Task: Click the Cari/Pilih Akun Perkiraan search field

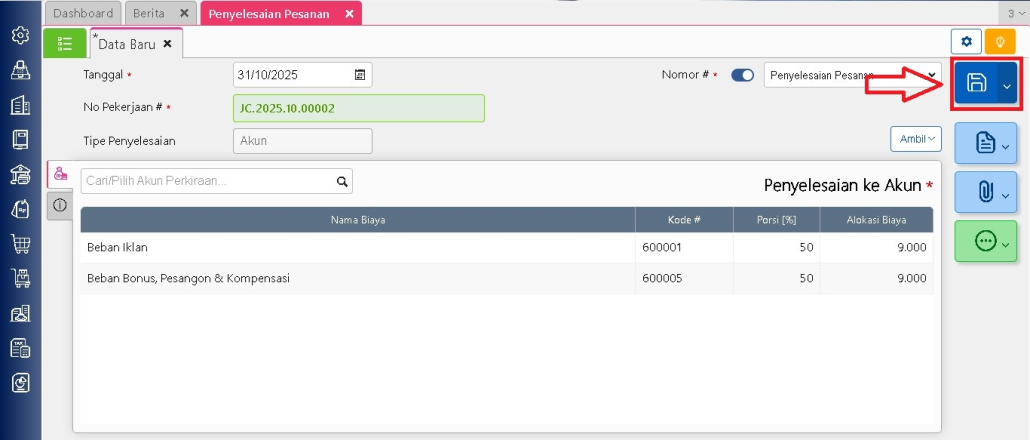Action: [x=207, y=181]
